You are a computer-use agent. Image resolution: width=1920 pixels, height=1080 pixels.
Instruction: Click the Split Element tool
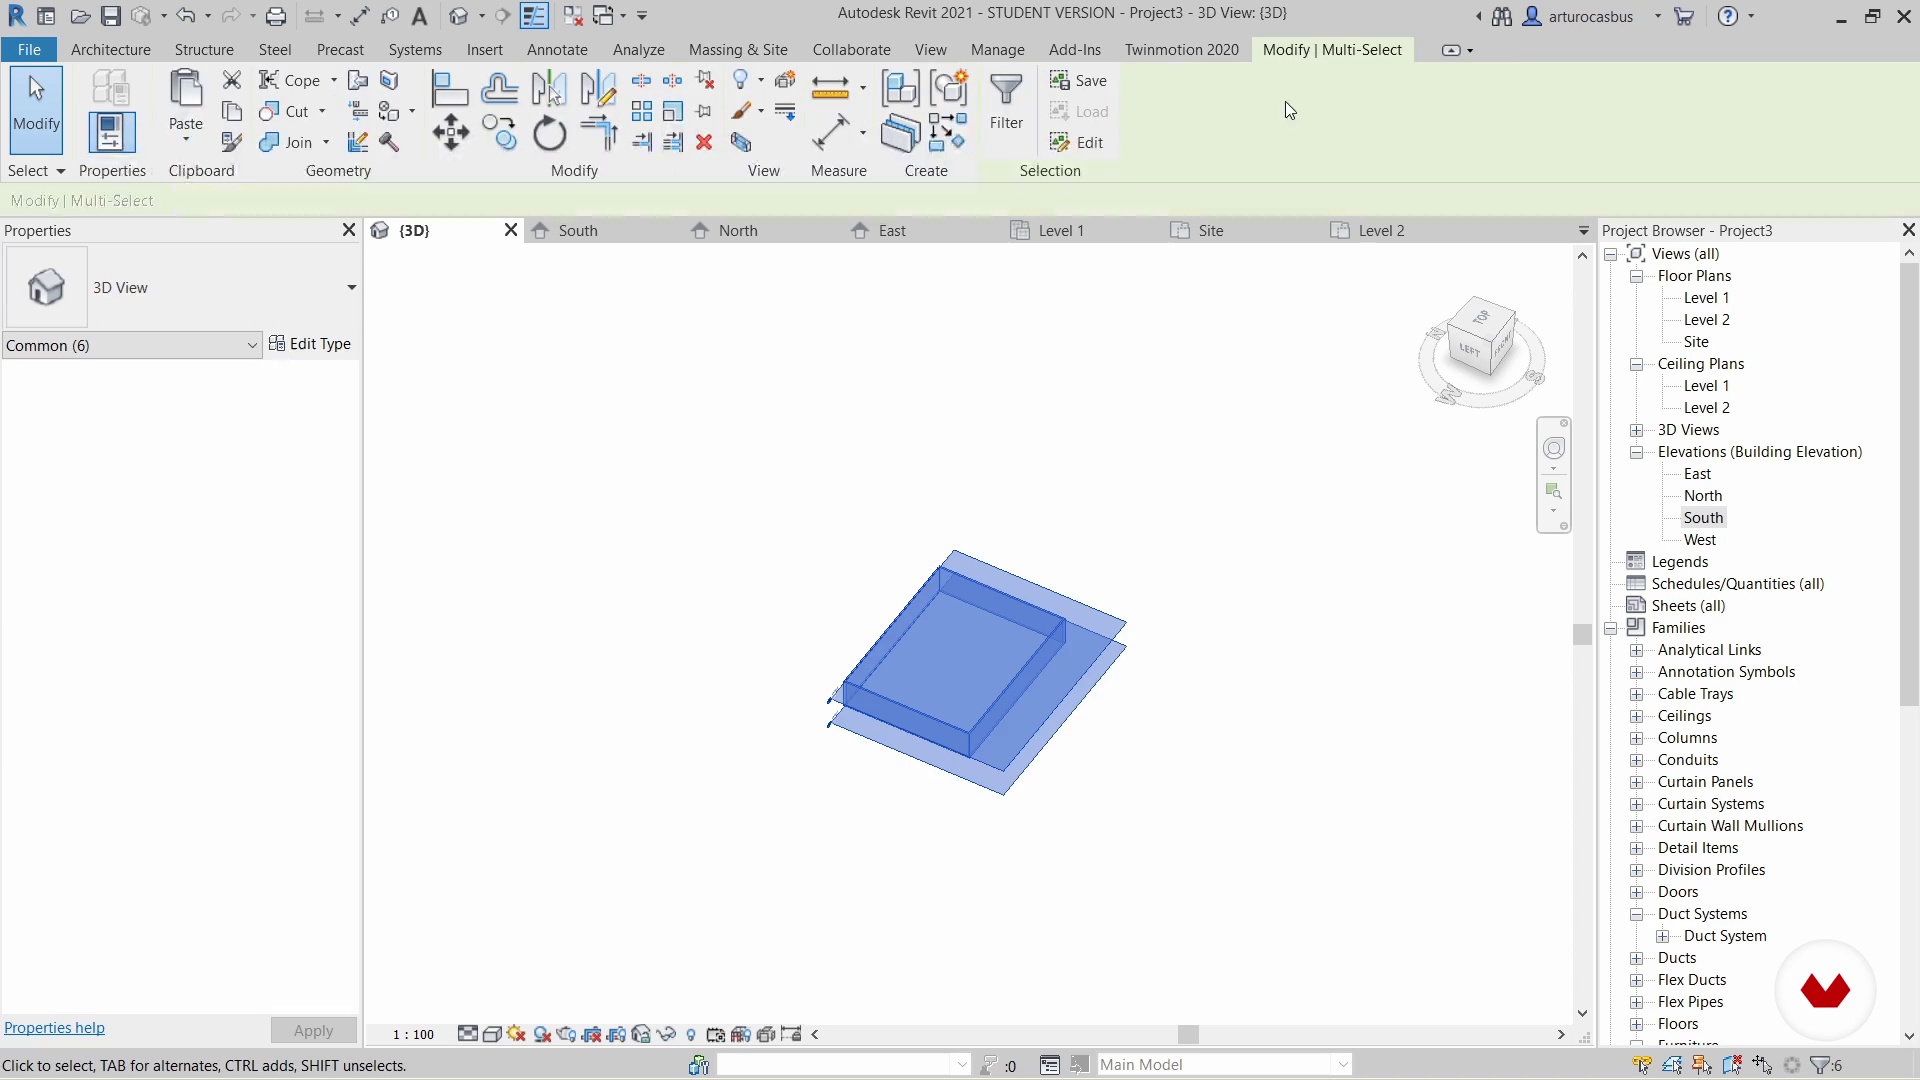pos(642,80)
